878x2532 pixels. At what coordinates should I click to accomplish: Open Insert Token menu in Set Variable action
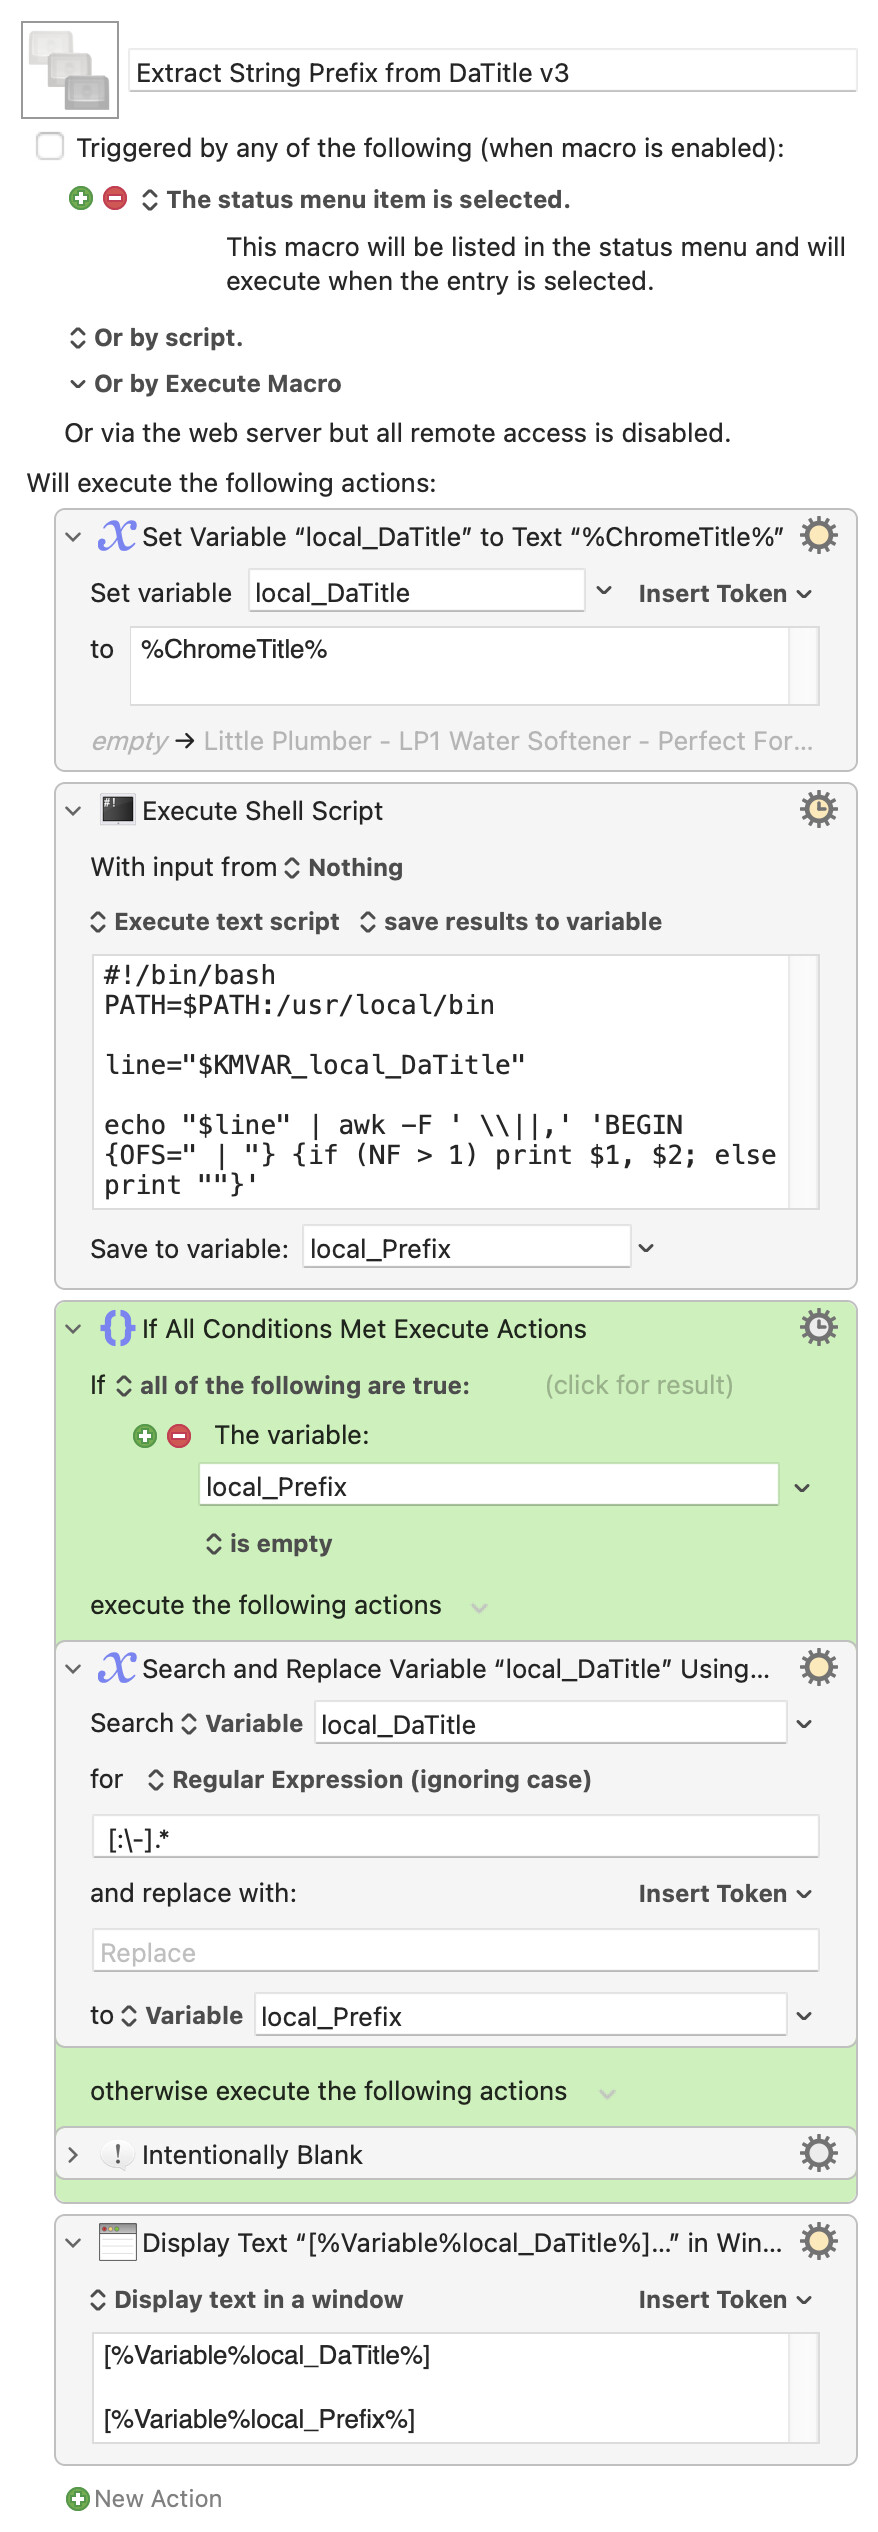click(x=725, y=593)
